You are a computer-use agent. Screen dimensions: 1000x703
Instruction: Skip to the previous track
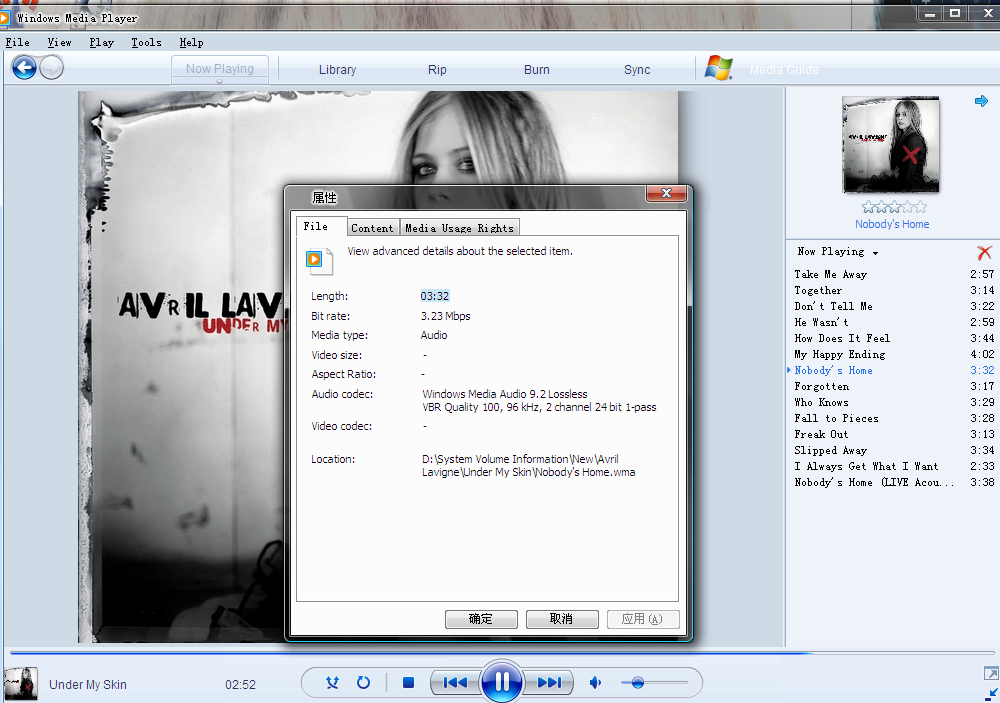tap(455, 683)
